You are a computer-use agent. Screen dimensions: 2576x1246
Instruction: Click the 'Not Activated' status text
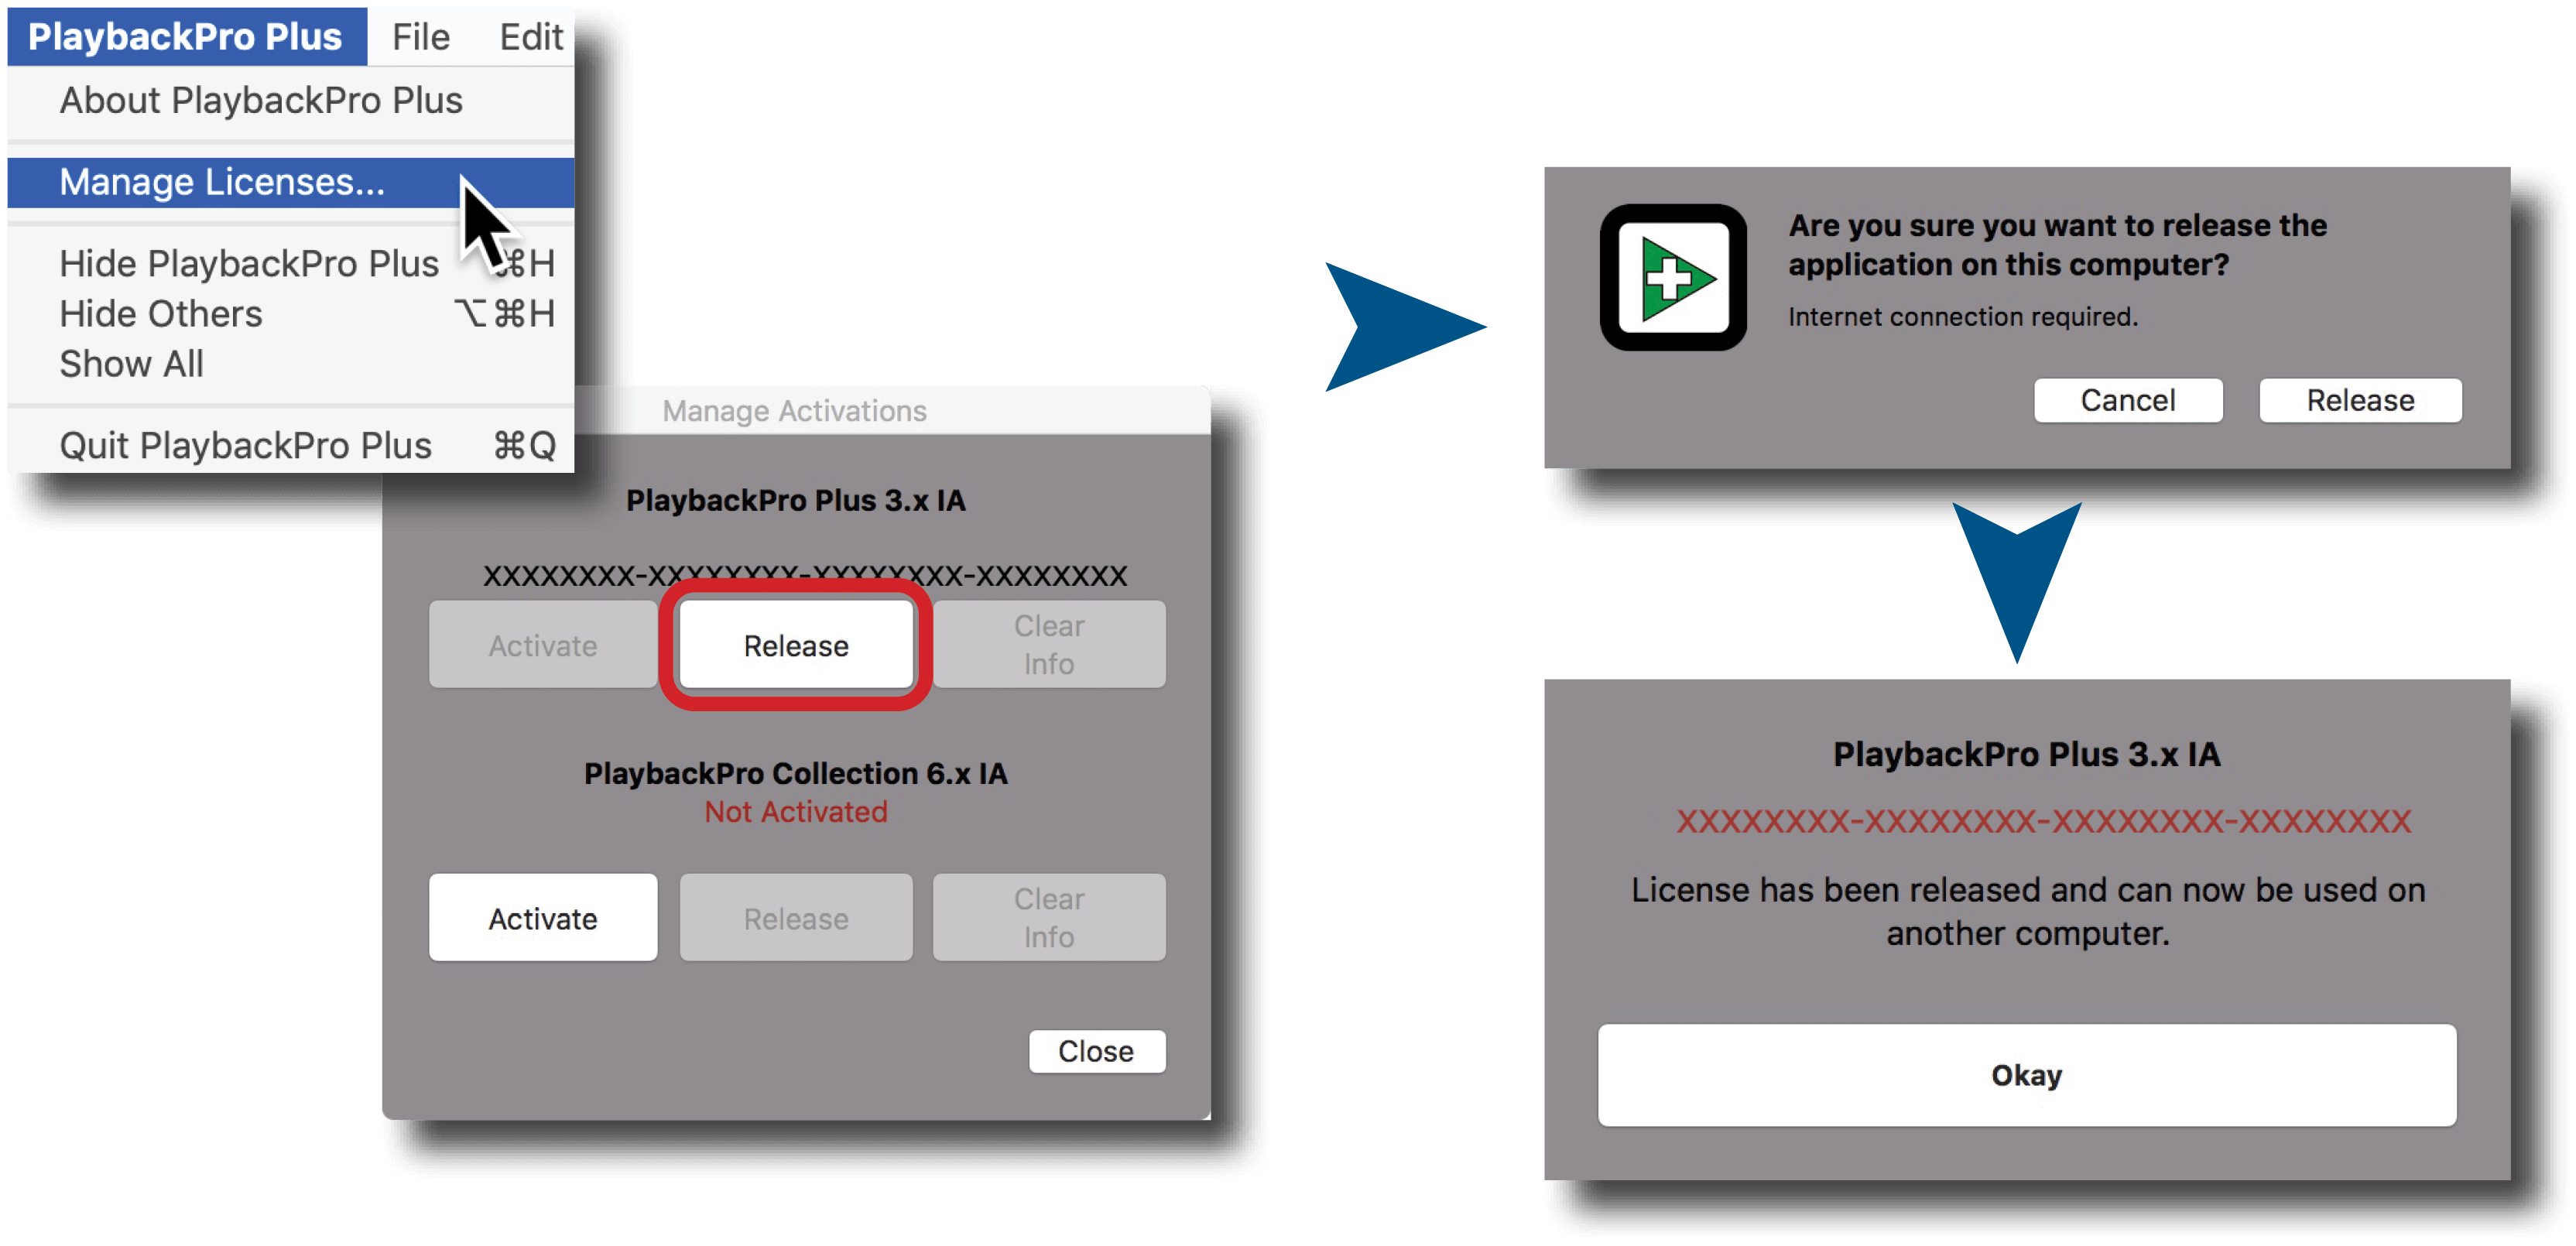[796, 811]
